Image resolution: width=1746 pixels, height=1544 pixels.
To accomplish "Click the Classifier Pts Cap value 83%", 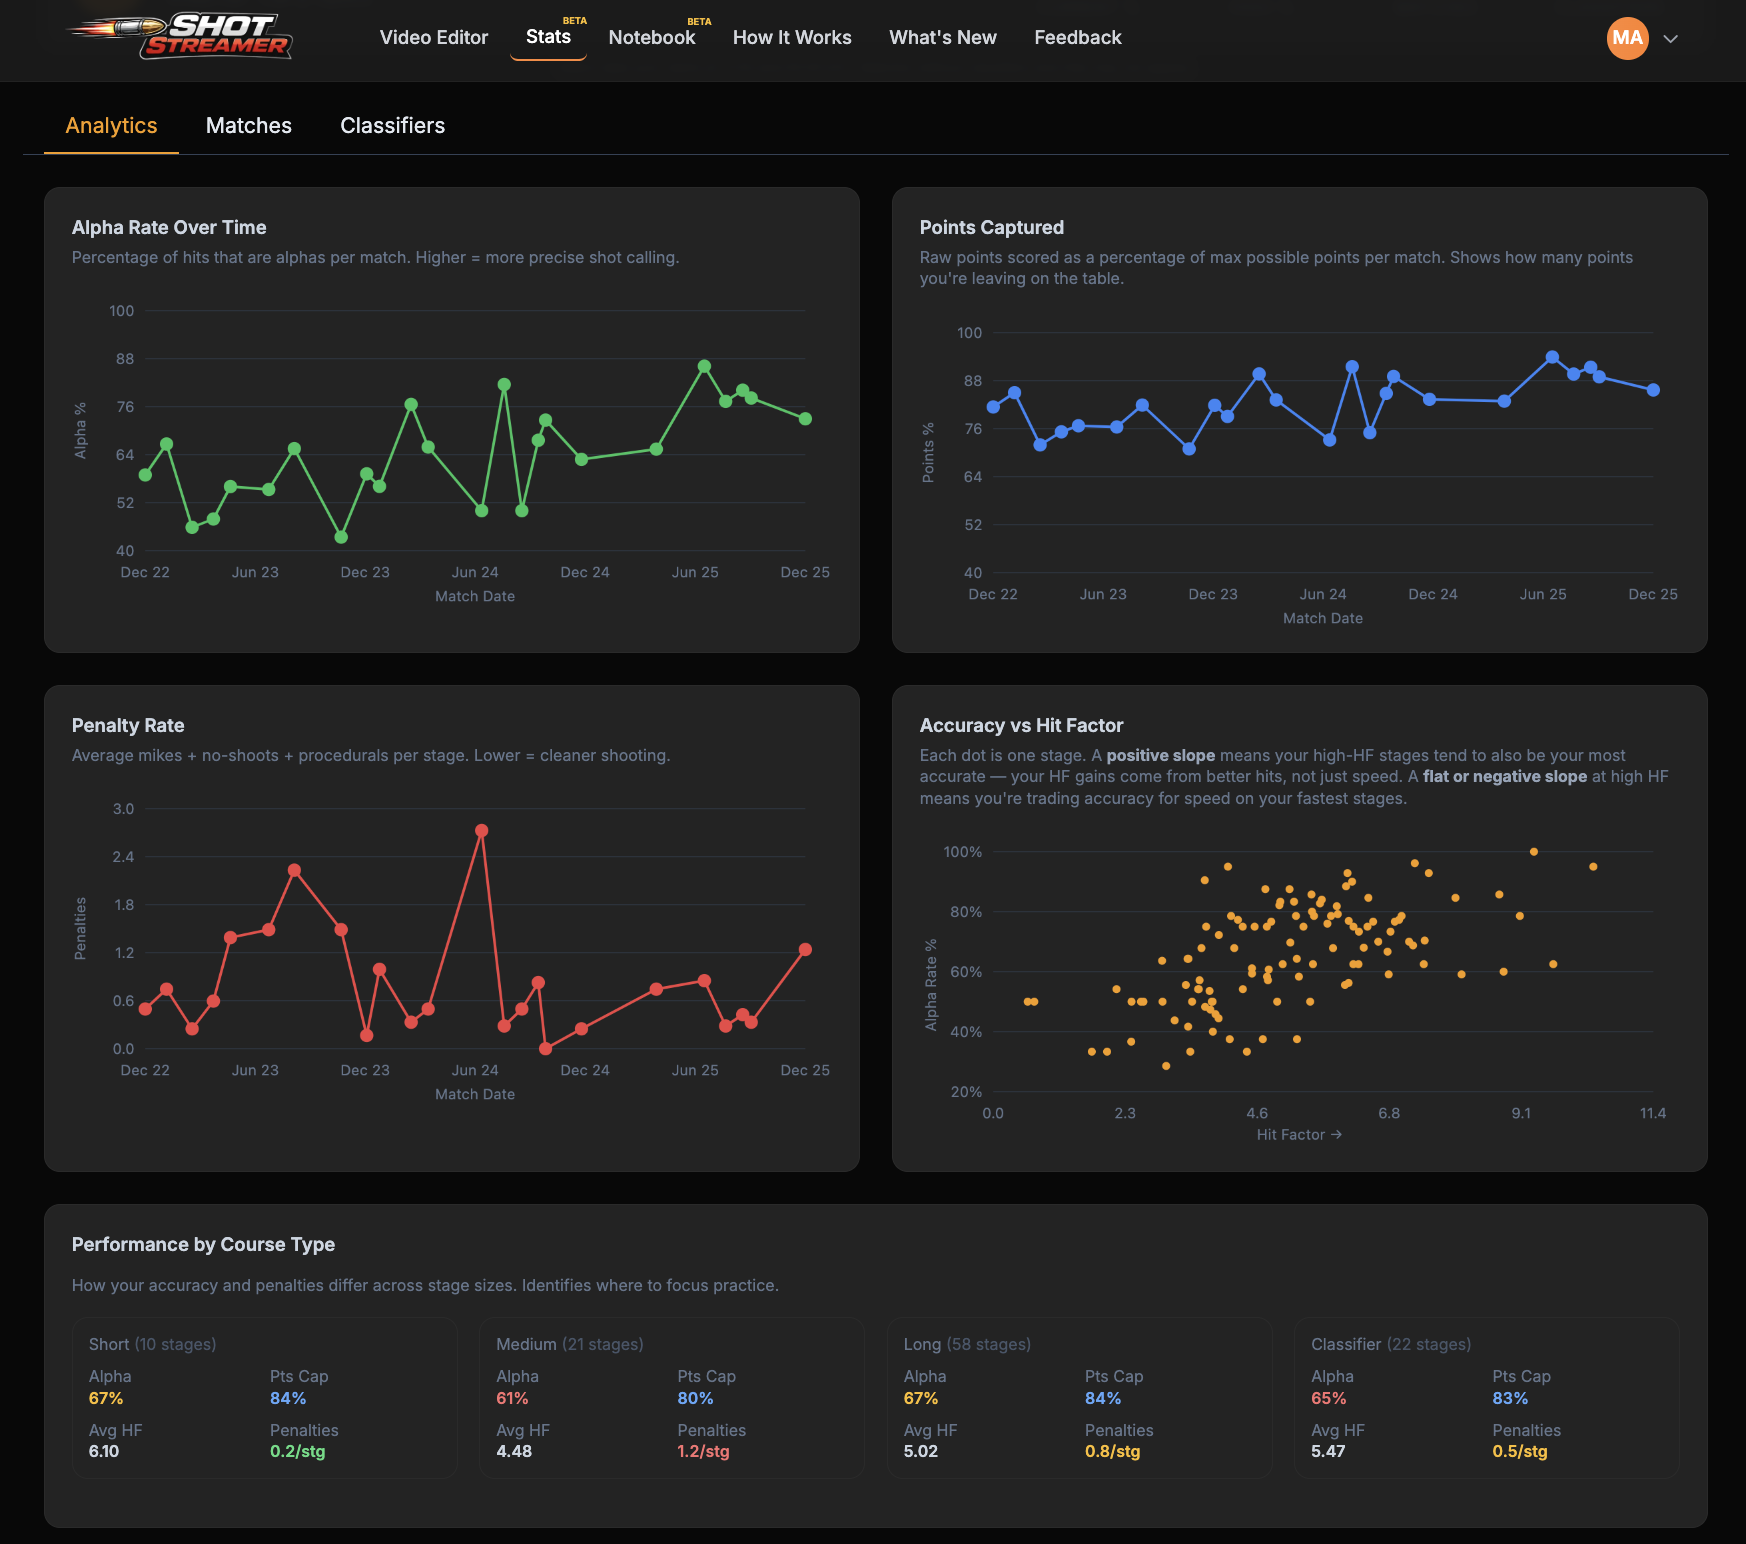I will pos(1510,1398).
